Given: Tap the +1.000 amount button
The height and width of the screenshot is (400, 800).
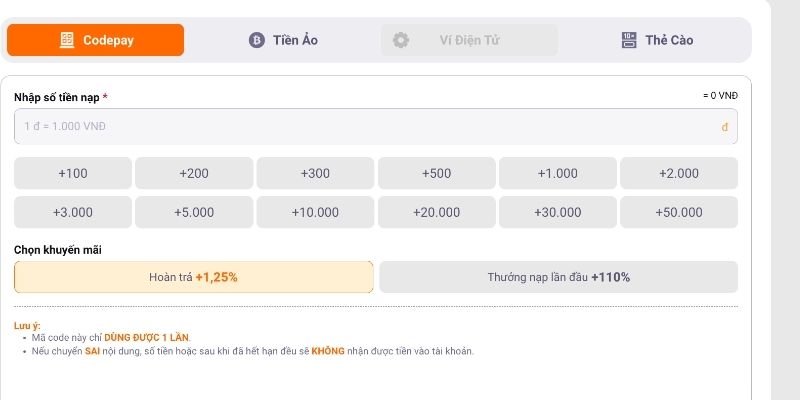Looking at the screenshot, I should tap(557, 173).
